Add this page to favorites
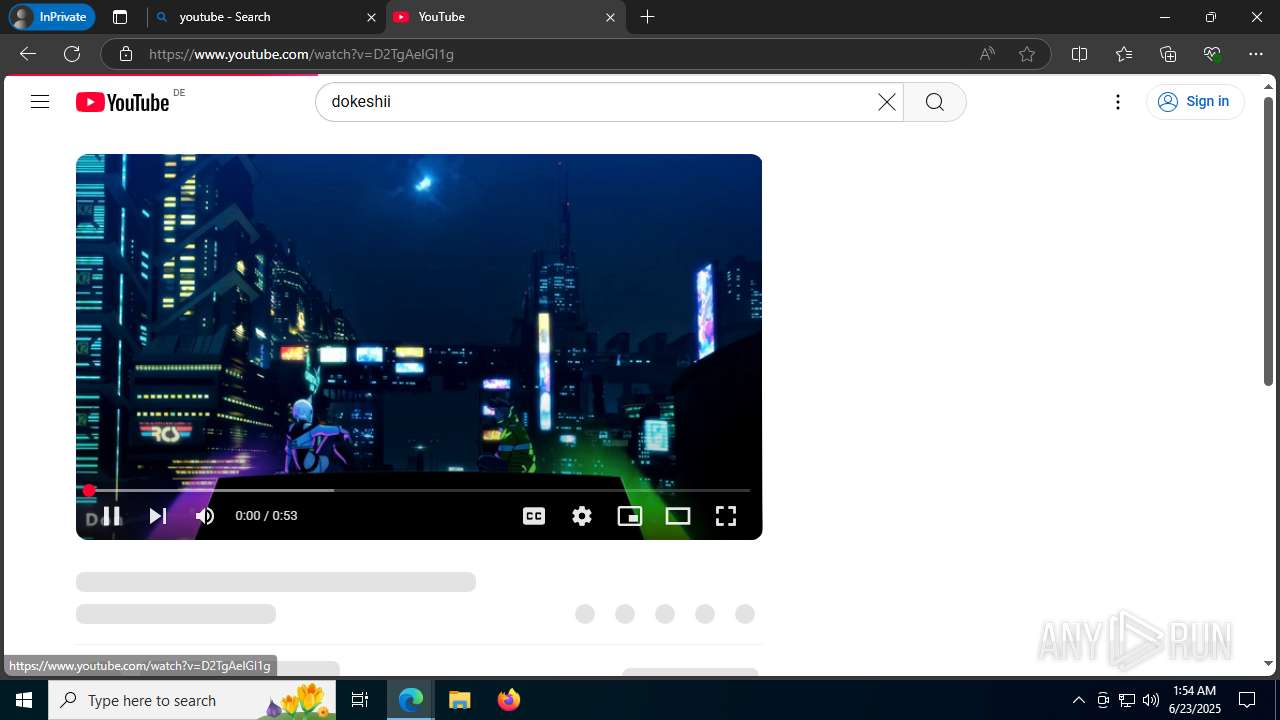This screenshot has height=720, width=1280. (x=1027, y=54)
